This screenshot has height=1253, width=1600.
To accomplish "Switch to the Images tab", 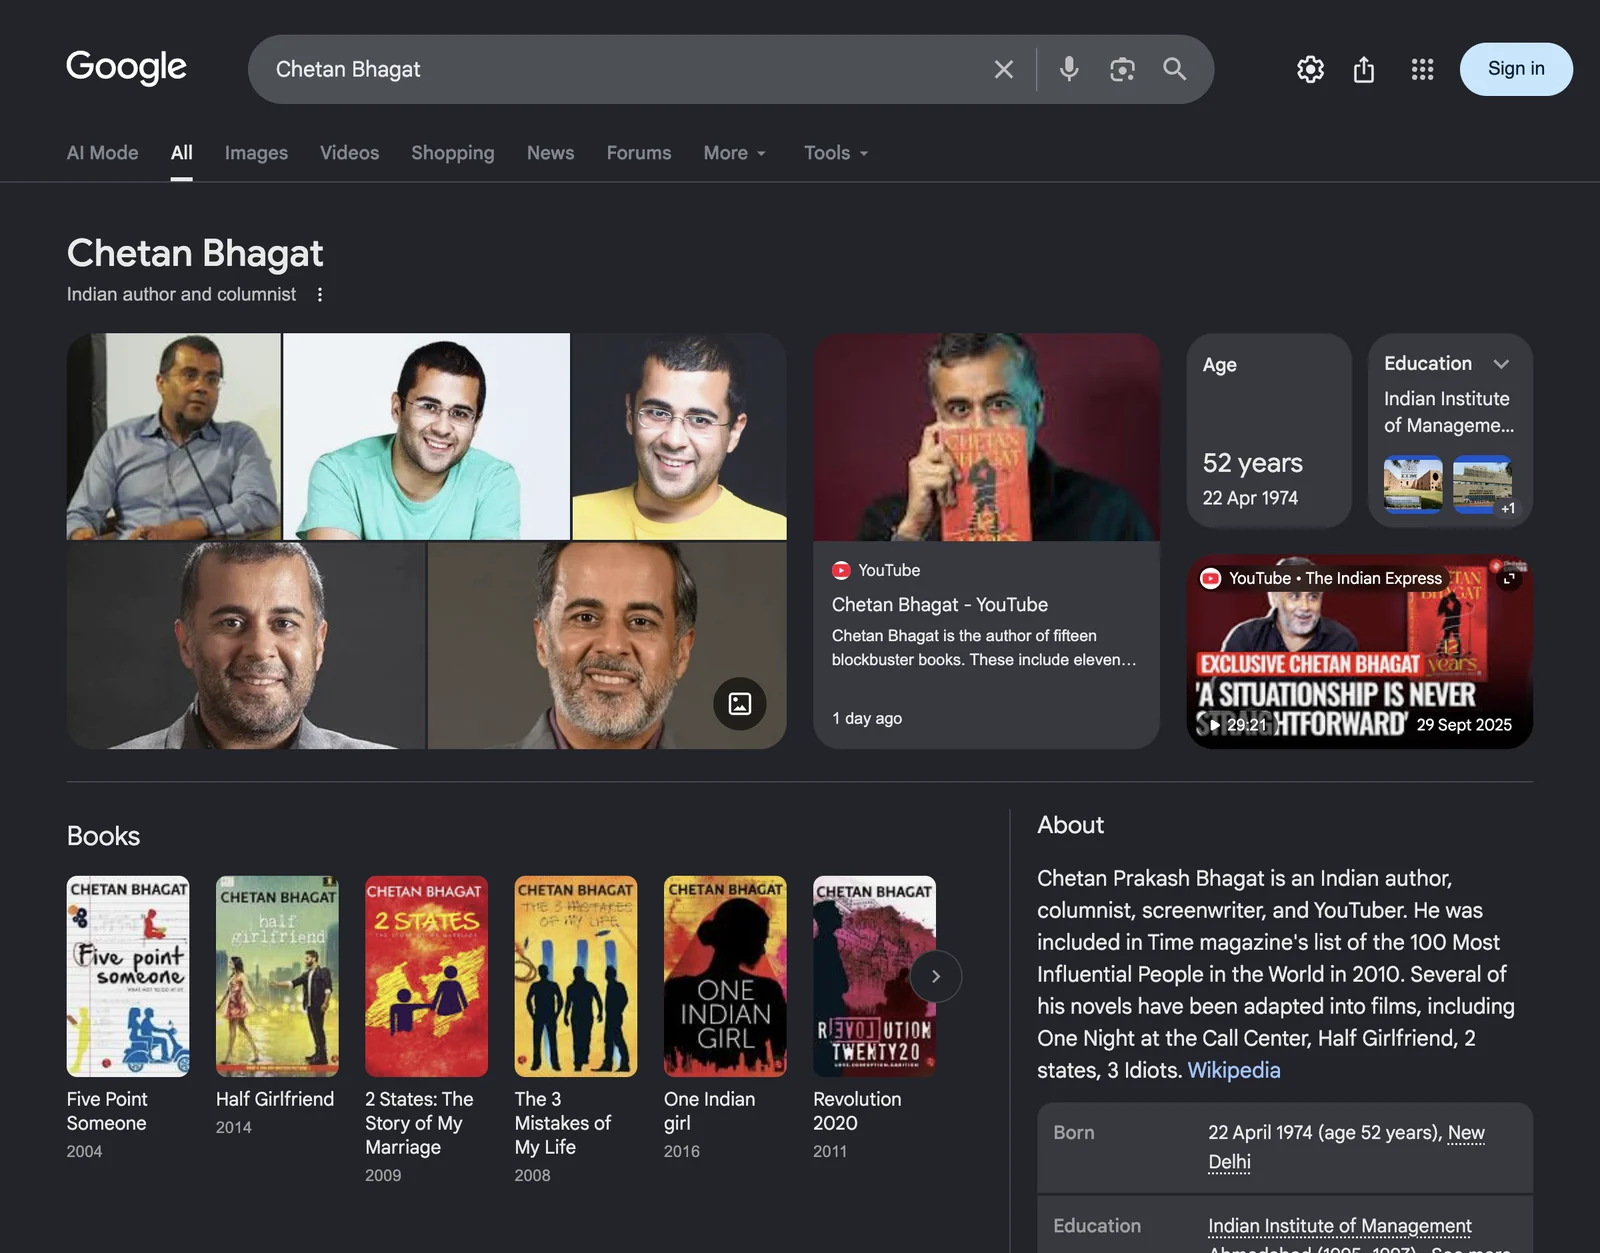I will pos(256,153).
